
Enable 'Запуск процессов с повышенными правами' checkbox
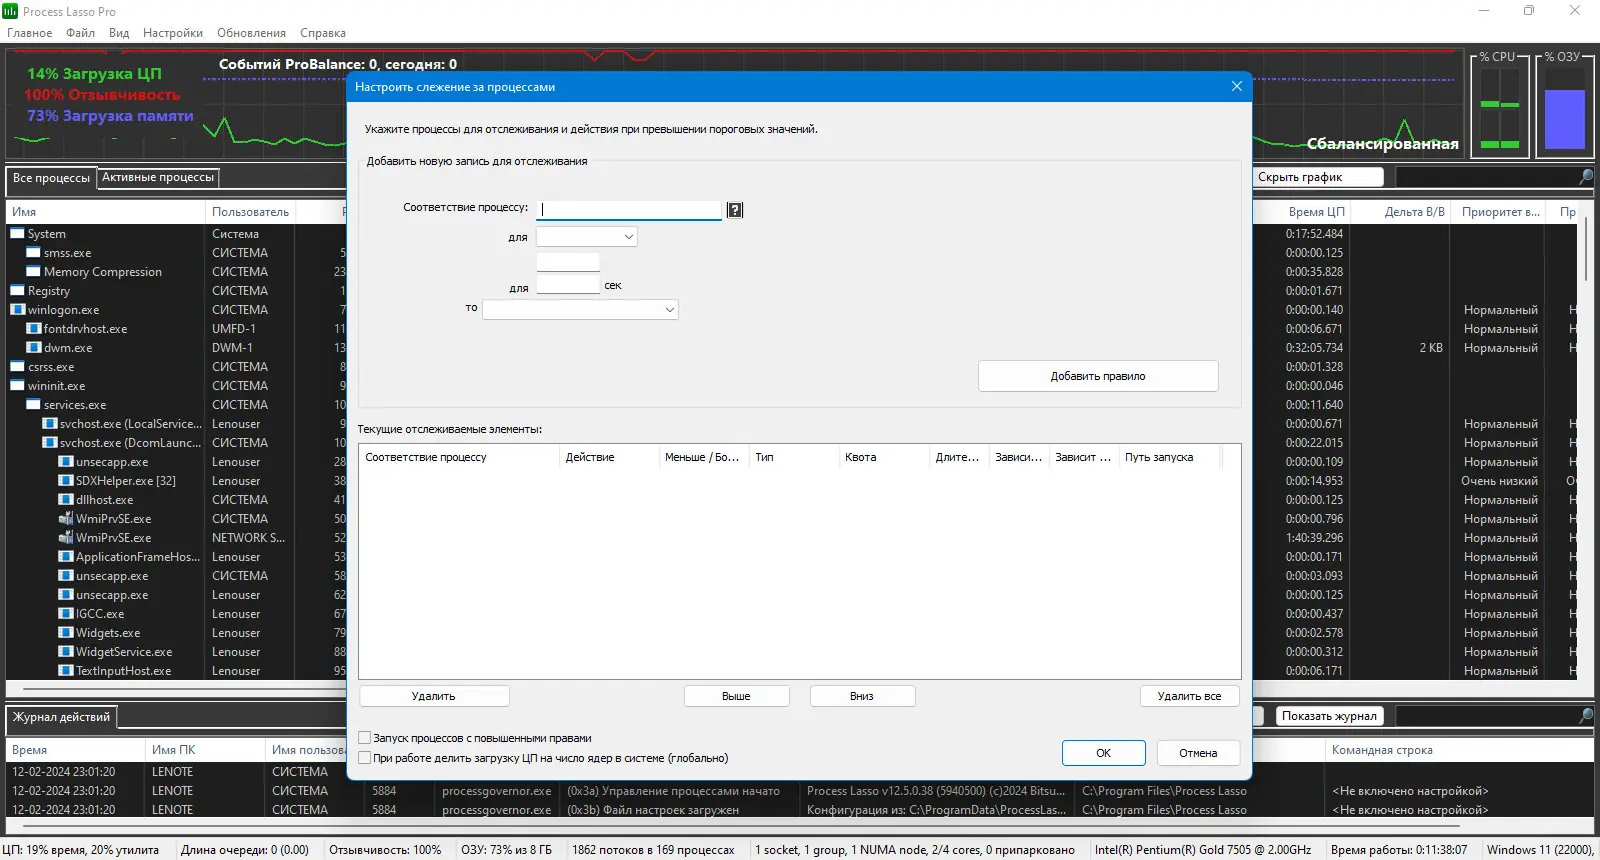pos(365,738)
